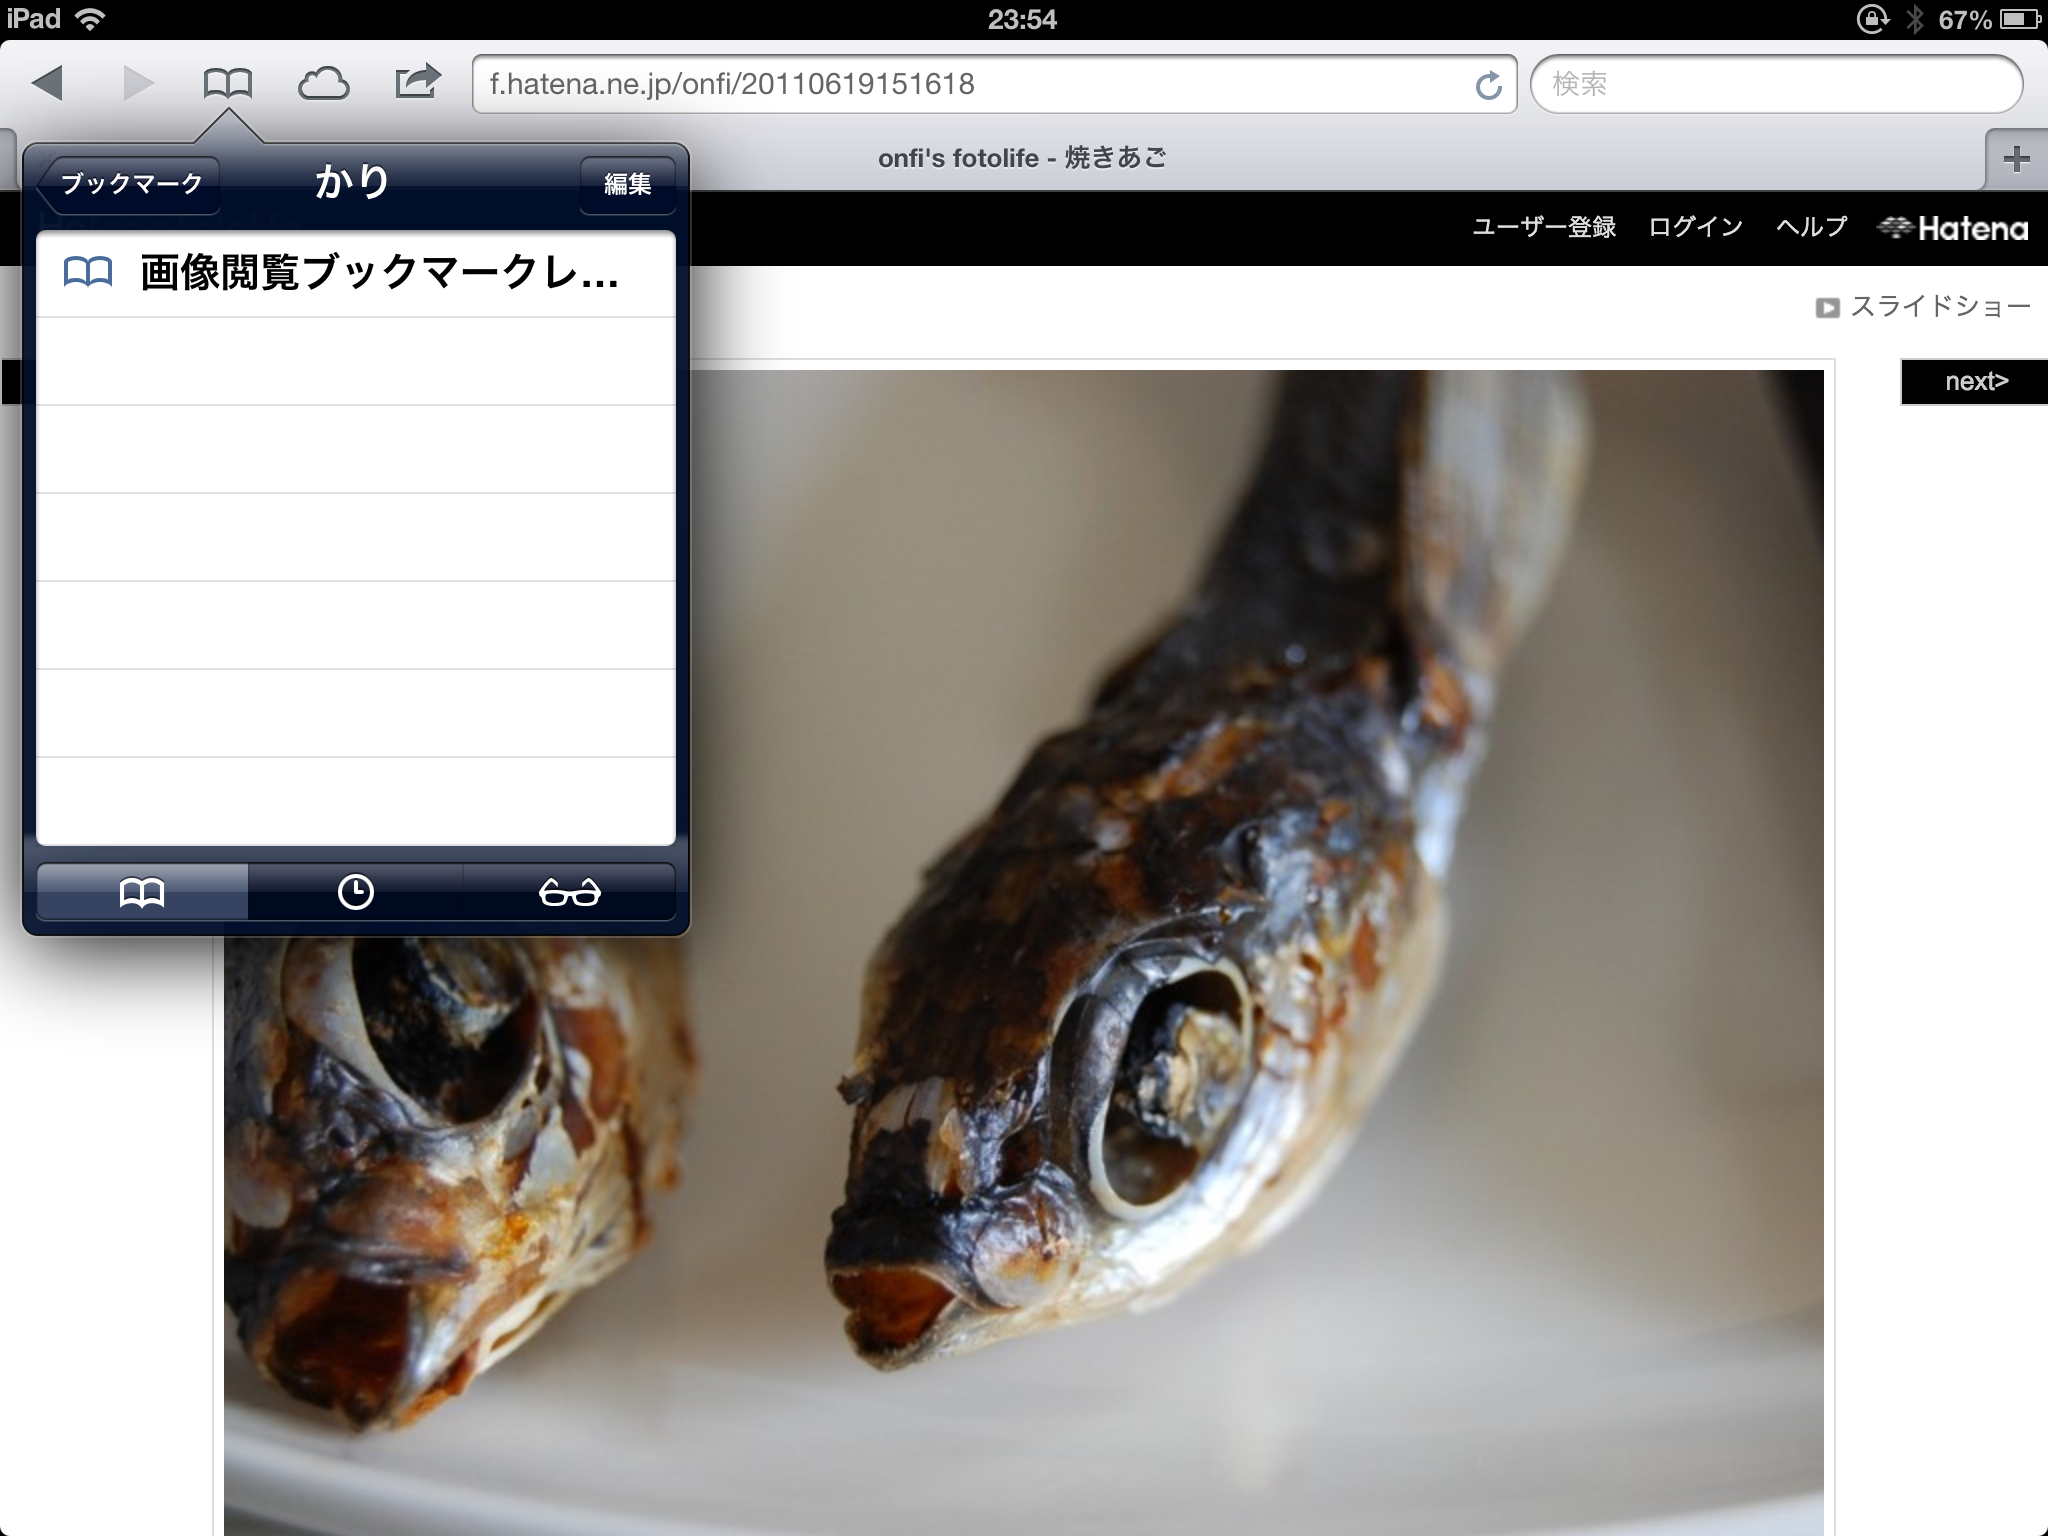The width and height of the screenshot is (2048, 1536).
Task: Return to the ブックマーク parent folder
Action: pyautogui.click(x=129, y=184)
